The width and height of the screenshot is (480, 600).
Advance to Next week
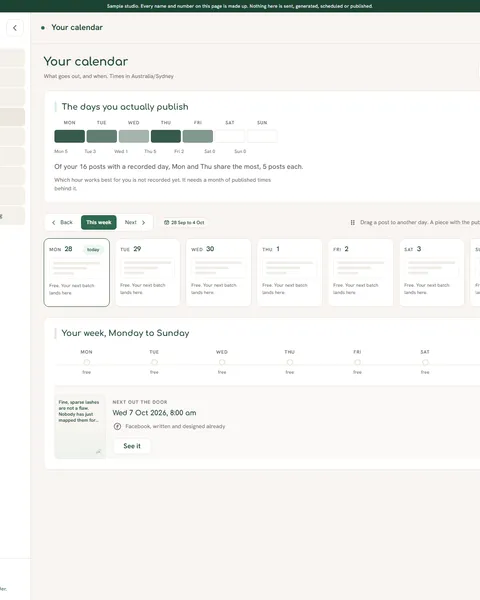[x=135, y=222]
